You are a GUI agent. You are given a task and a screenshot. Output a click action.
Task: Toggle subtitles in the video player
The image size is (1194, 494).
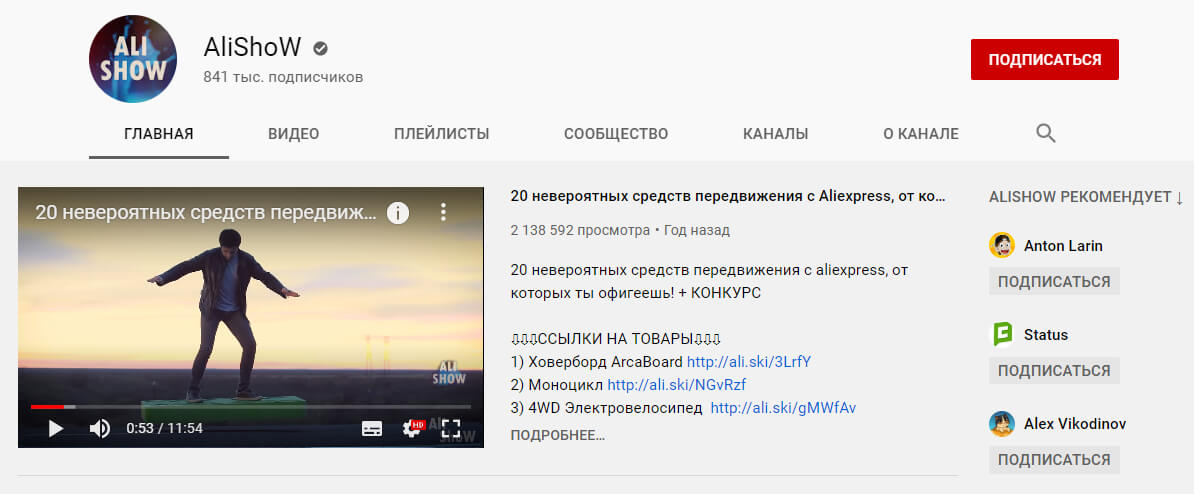[372, 428]
